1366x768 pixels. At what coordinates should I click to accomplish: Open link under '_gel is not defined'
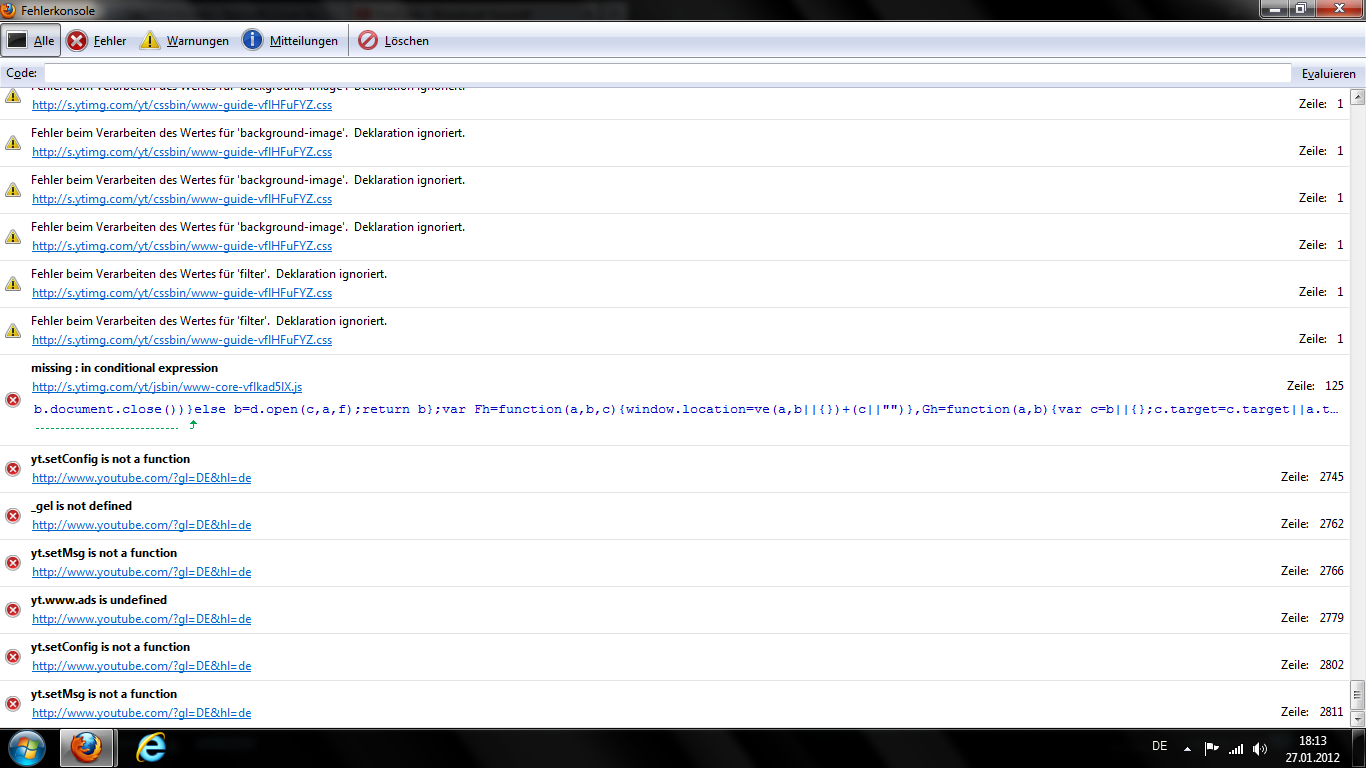pyautogui.click(x=141, y=525)
